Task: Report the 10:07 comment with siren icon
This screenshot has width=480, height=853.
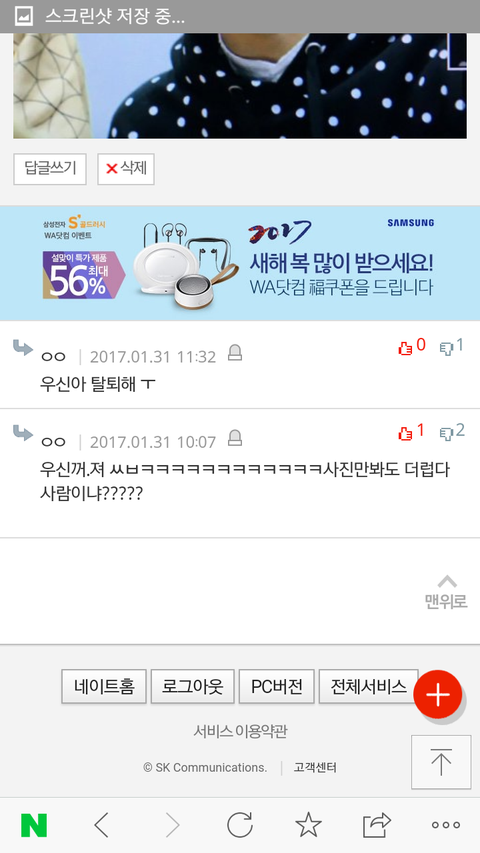Action: pyautogui.click(x=235, y=438)
